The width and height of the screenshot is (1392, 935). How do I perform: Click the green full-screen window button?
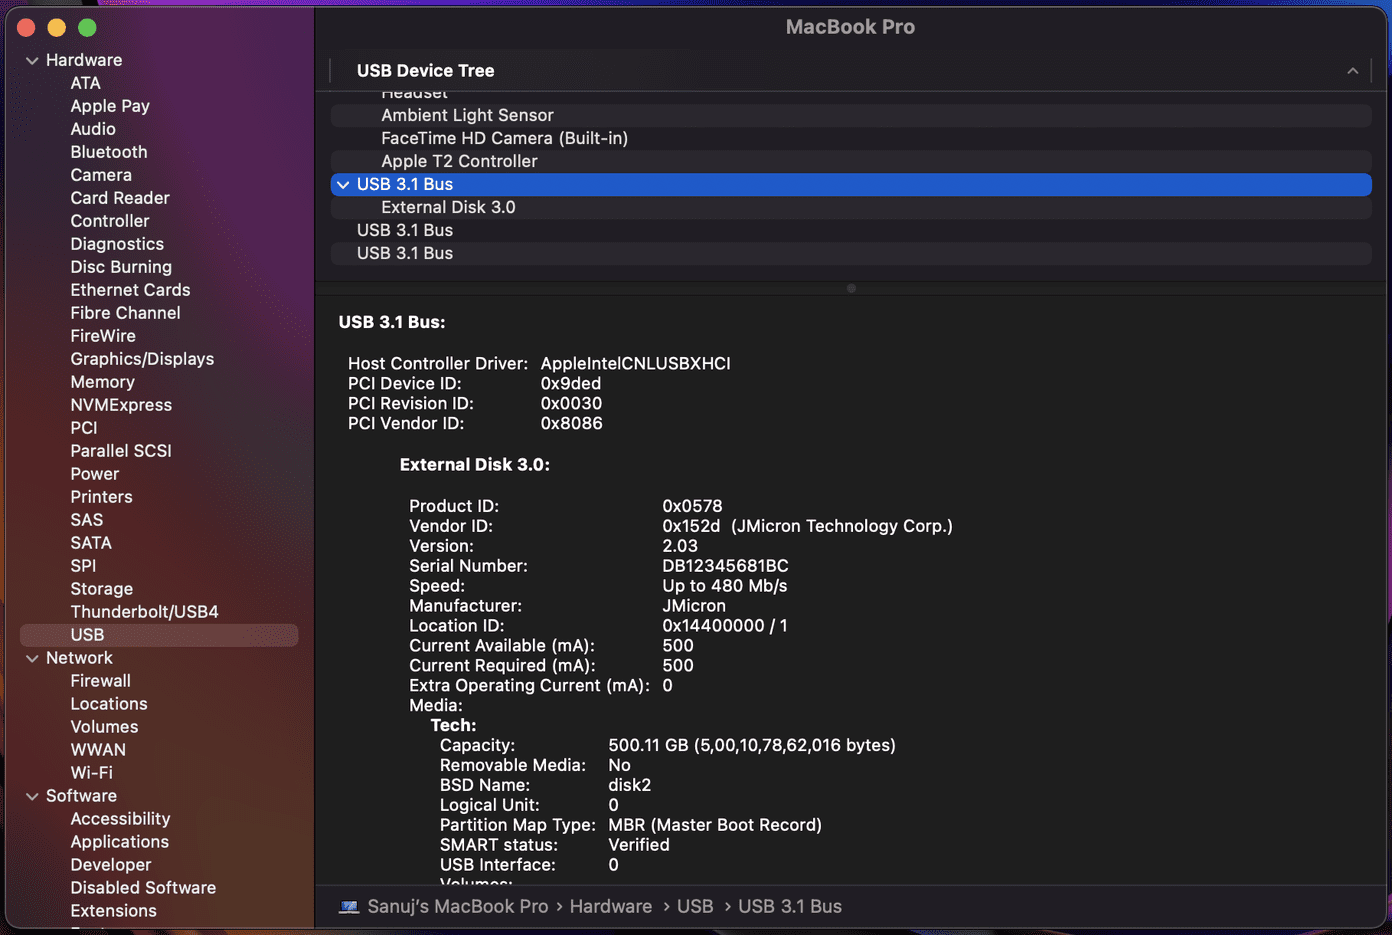88,28
